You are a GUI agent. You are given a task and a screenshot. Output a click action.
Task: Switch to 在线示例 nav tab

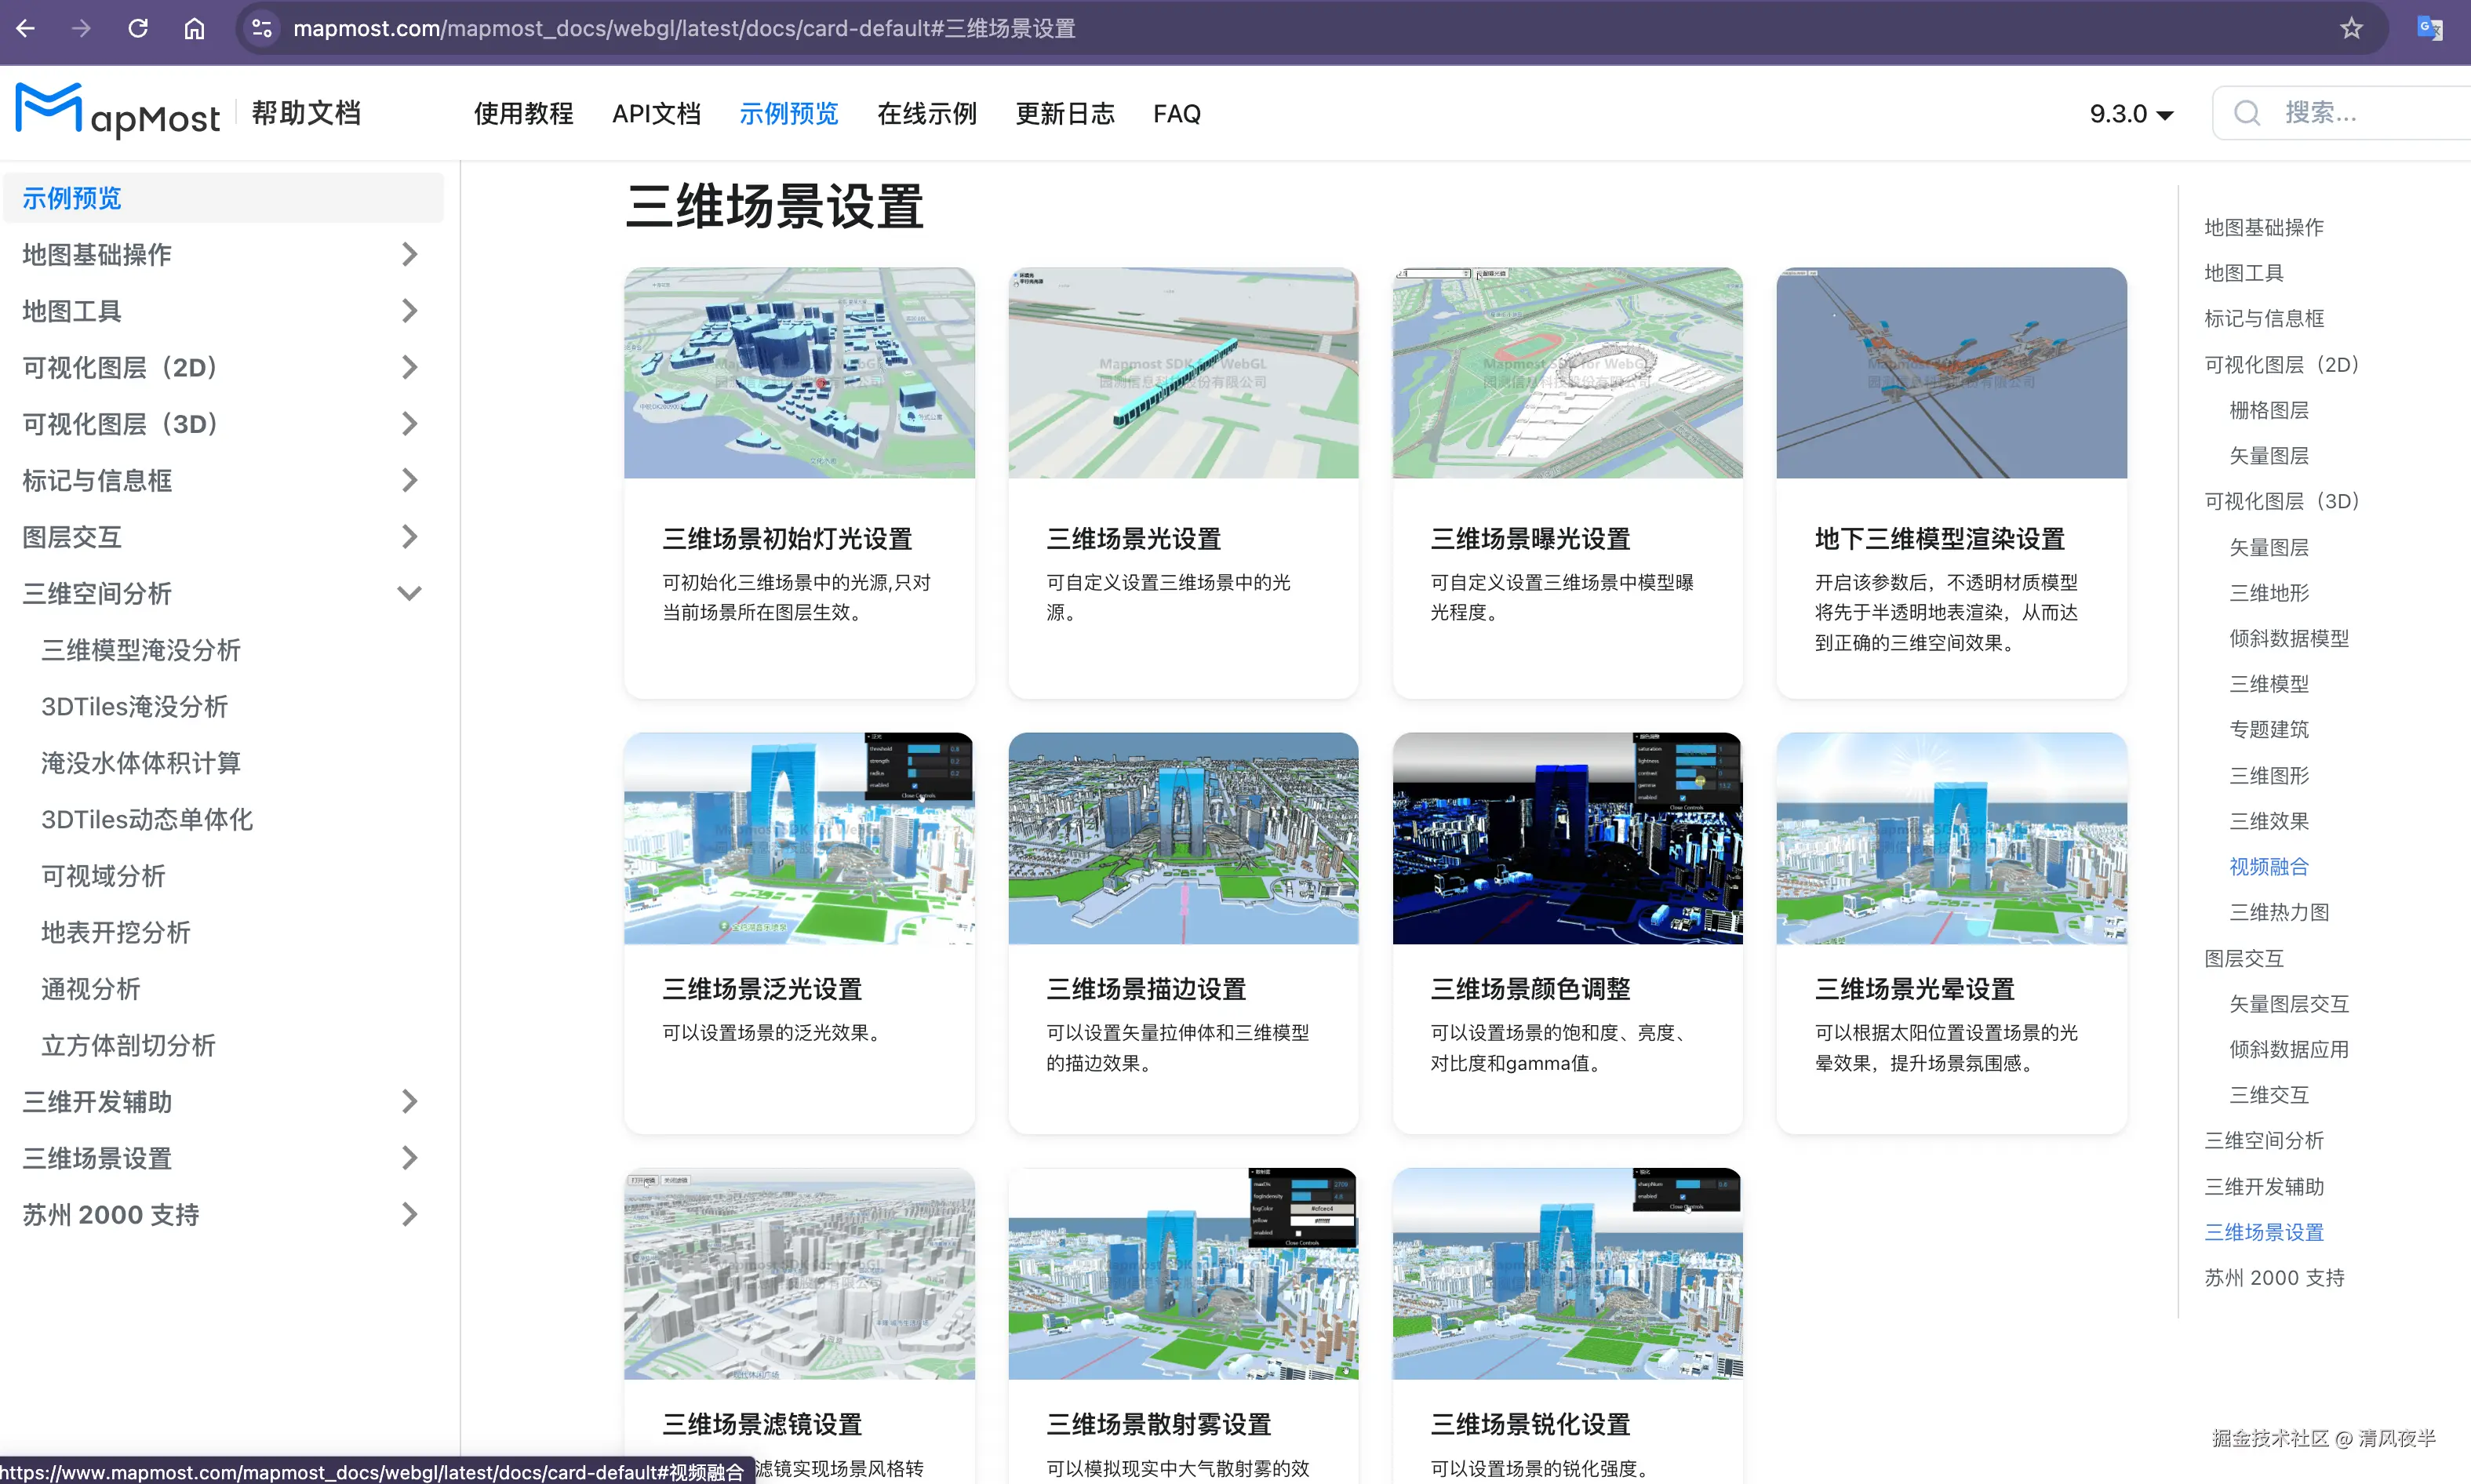926,114
